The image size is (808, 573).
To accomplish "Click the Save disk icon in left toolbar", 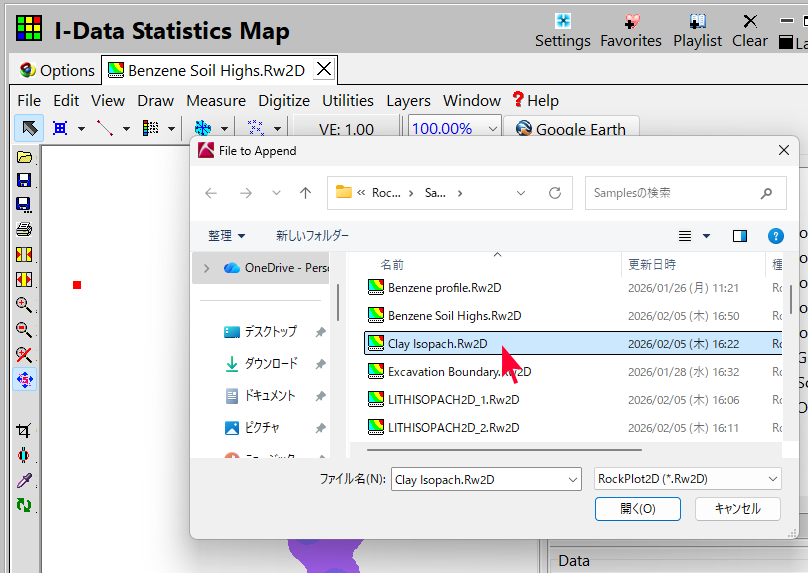I will (x=24, y=180).
